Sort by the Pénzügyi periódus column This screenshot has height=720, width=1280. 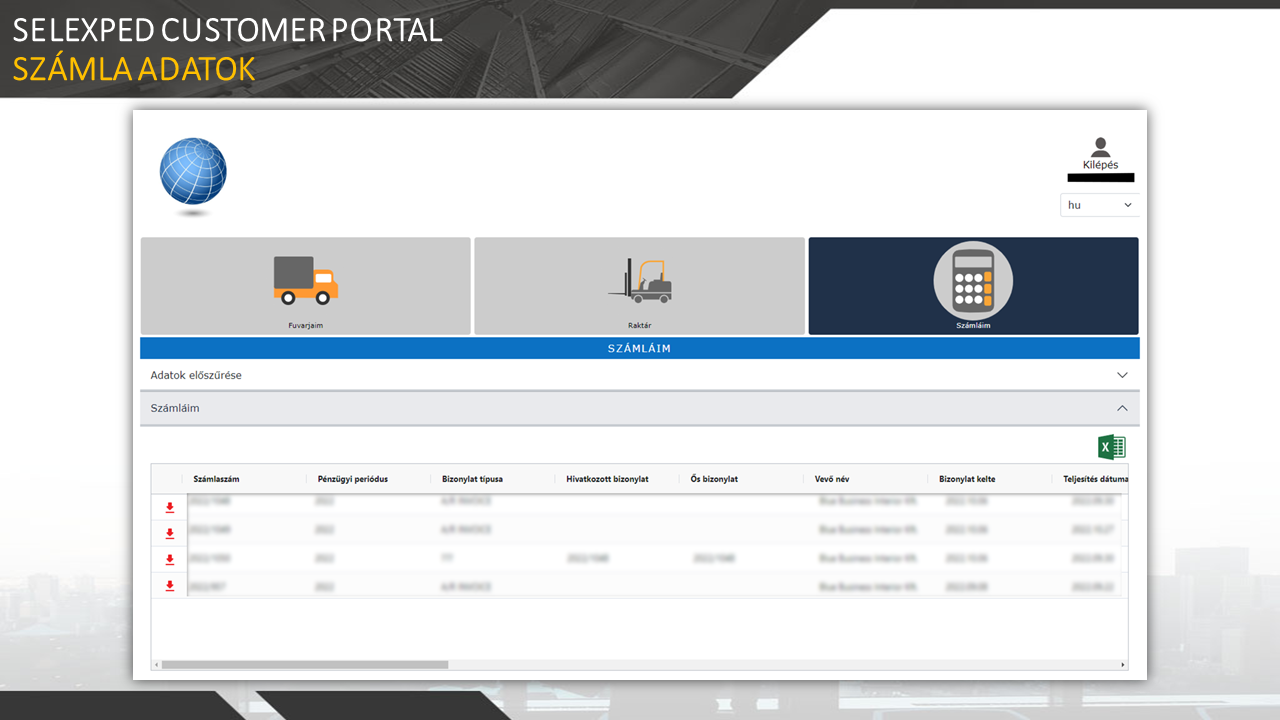[351, 479]
